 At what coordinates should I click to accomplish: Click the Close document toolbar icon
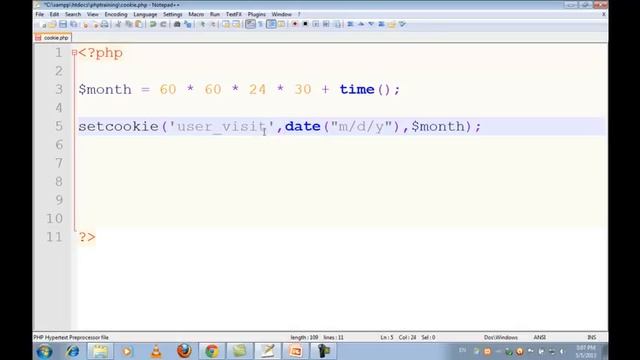85,24
